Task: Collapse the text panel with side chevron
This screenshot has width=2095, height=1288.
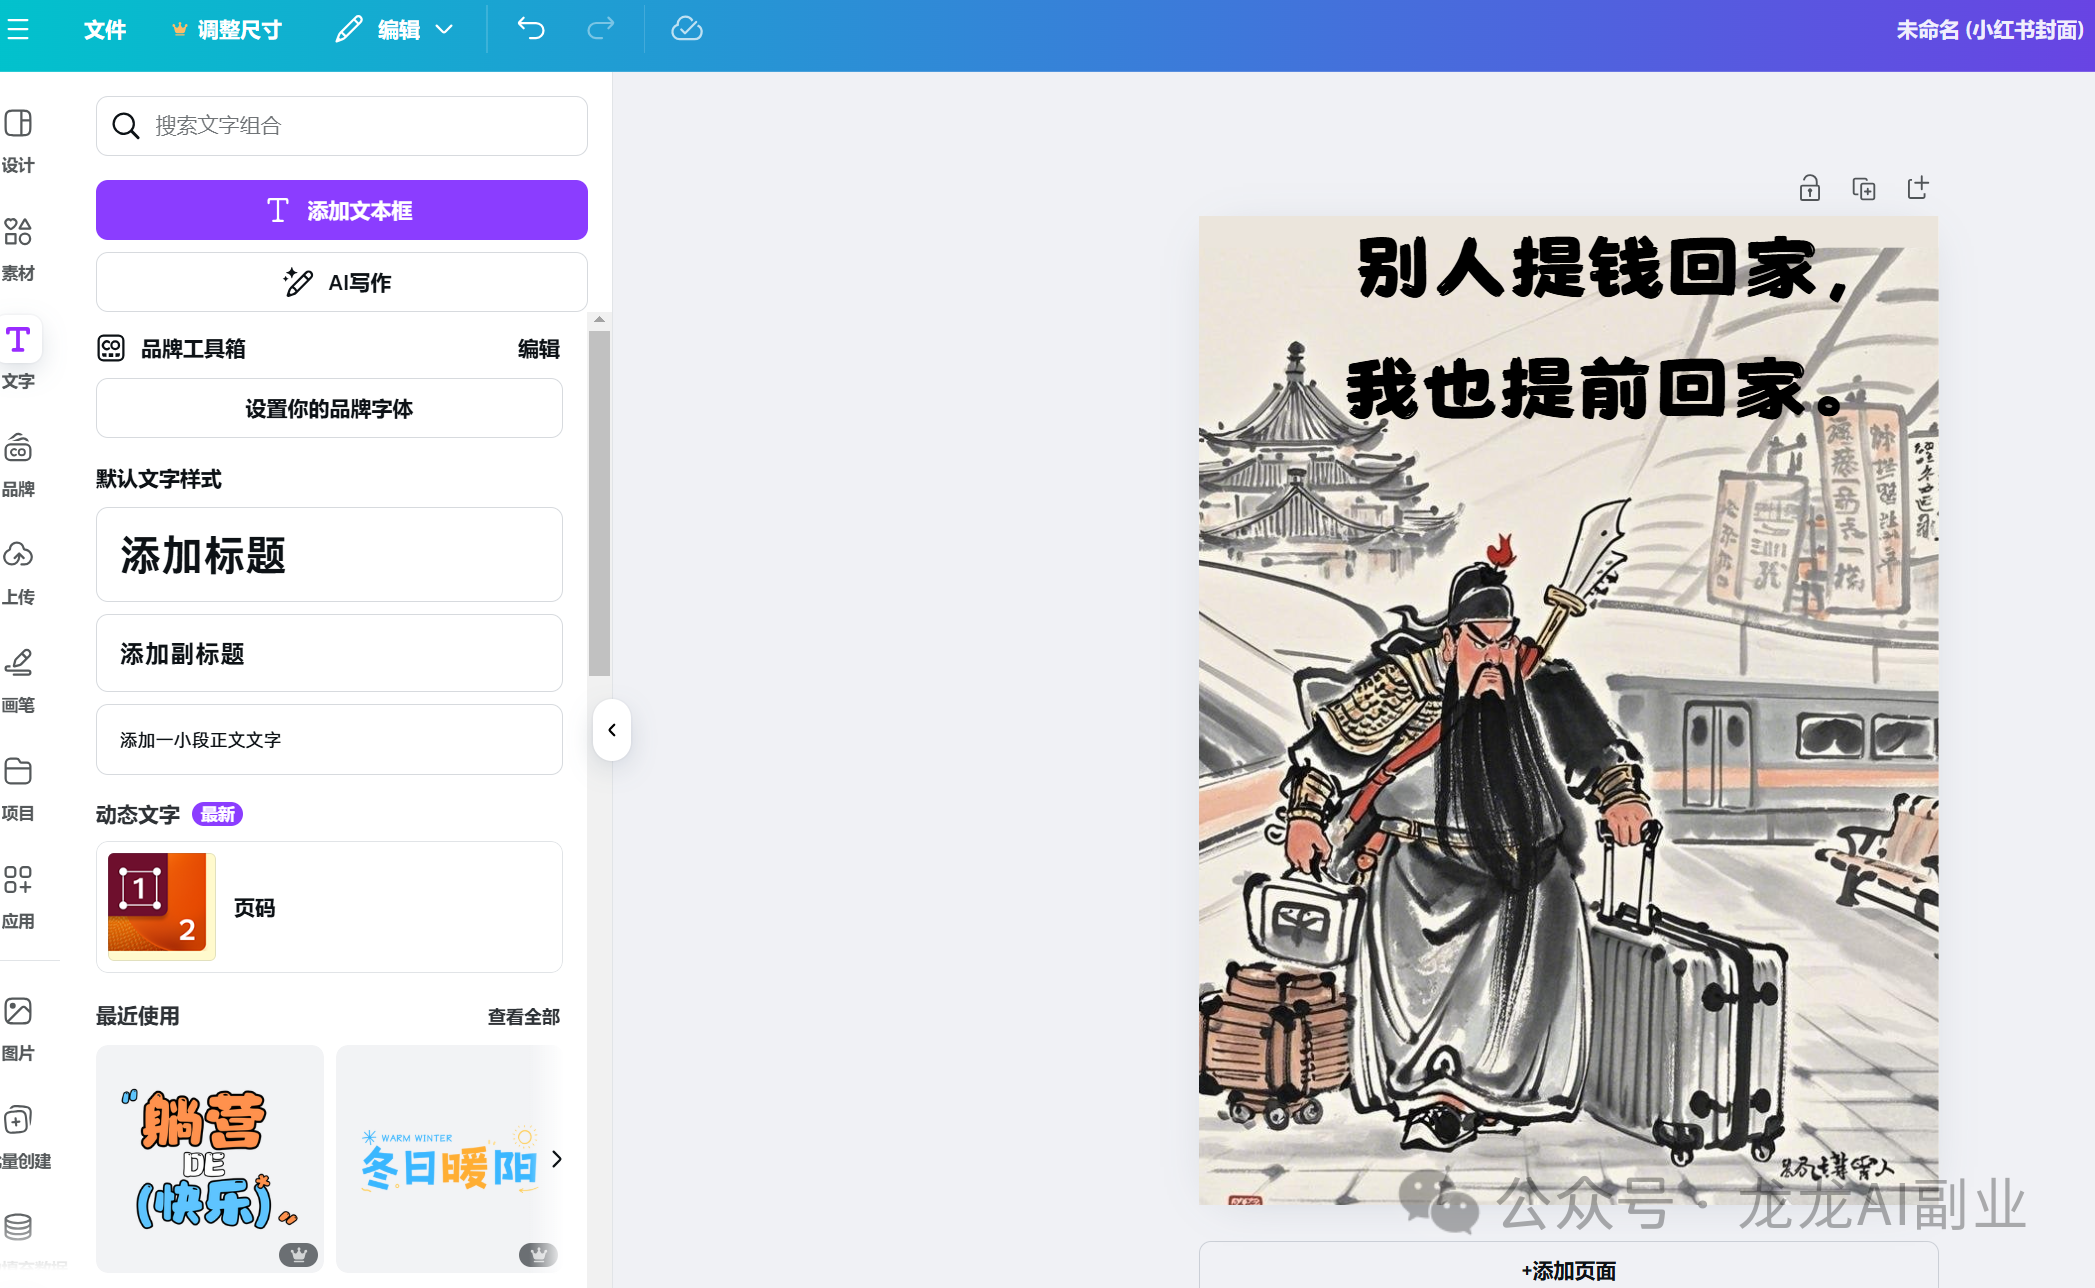Action: click(611, 730)
